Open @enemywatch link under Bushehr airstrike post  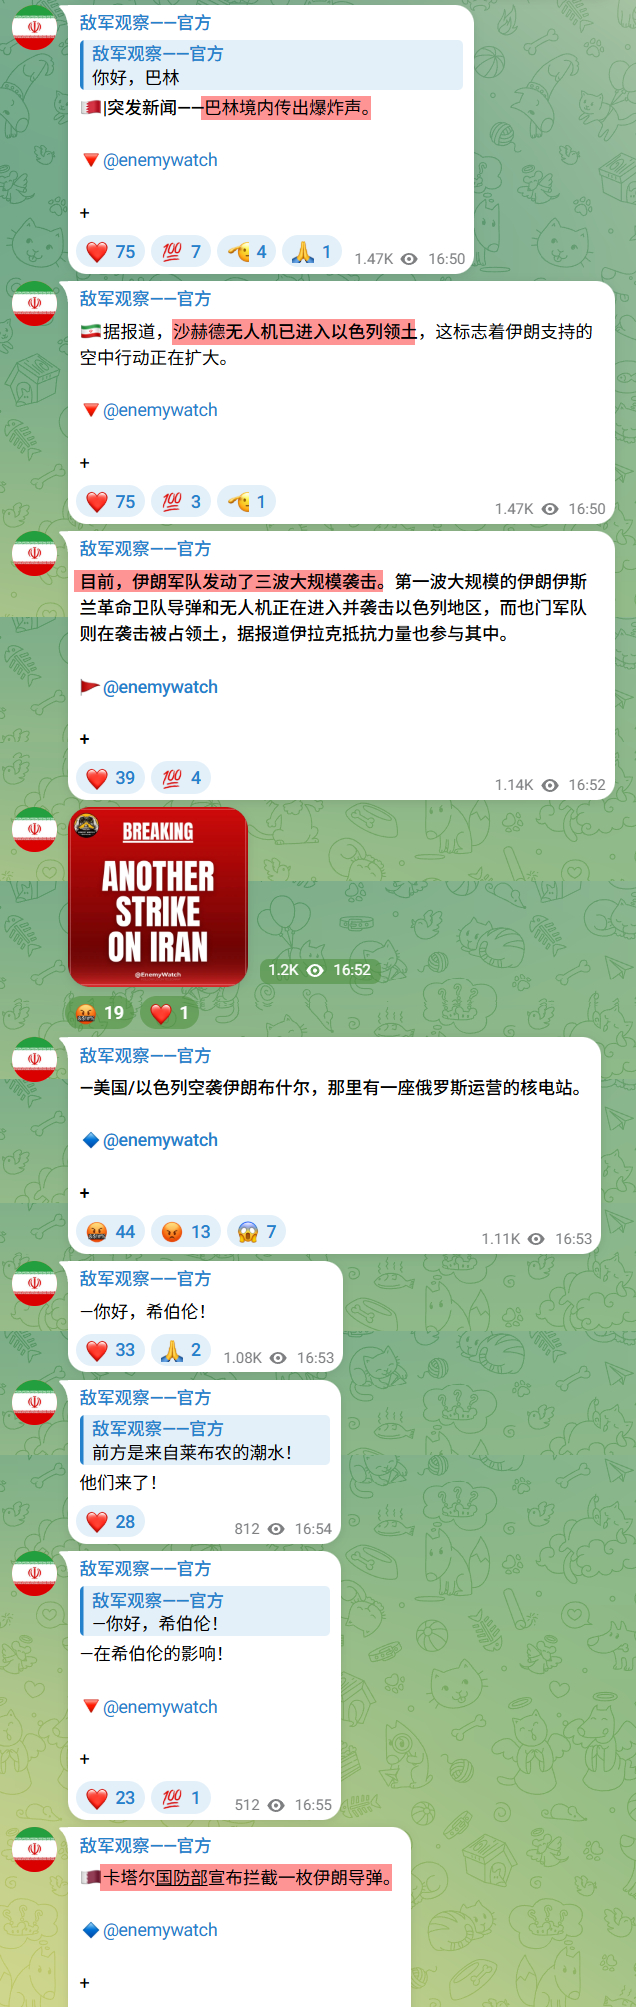point(160,1140)
